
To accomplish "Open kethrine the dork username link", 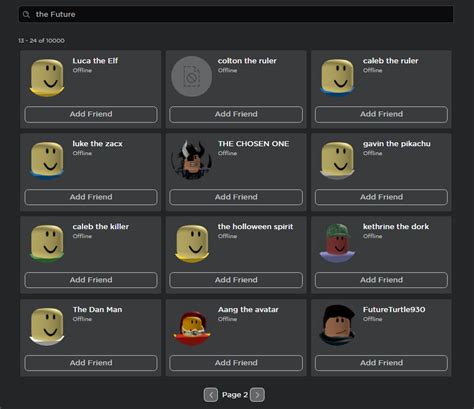I will tap(396, 227).
